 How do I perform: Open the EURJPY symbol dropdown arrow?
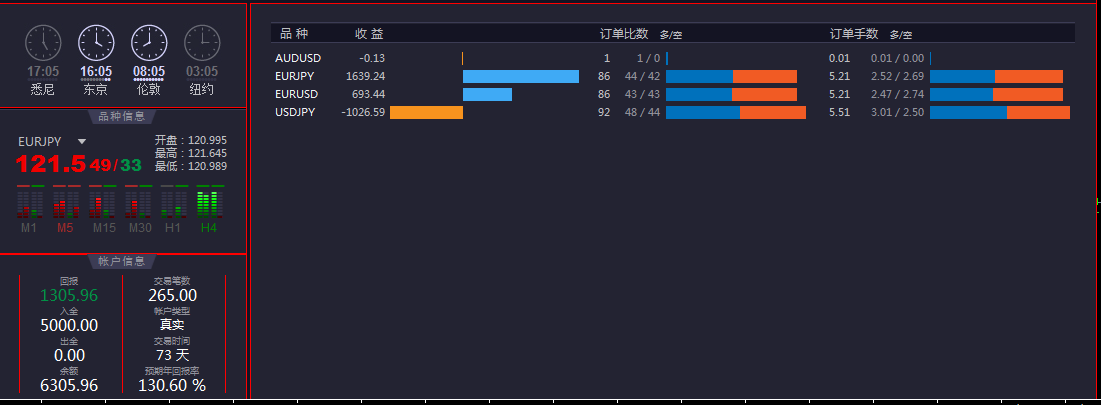pyautogui.click(x=82, y=142)
